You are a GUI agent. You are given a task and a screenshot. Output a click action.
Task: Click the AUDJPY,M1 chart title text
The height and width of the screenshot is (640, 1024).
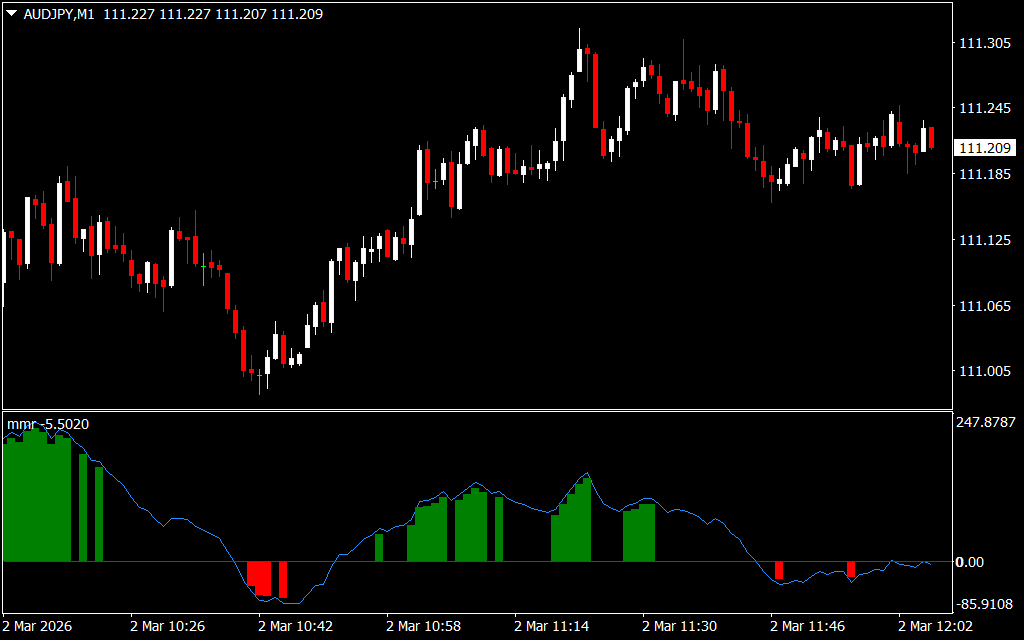coord(58,14)
